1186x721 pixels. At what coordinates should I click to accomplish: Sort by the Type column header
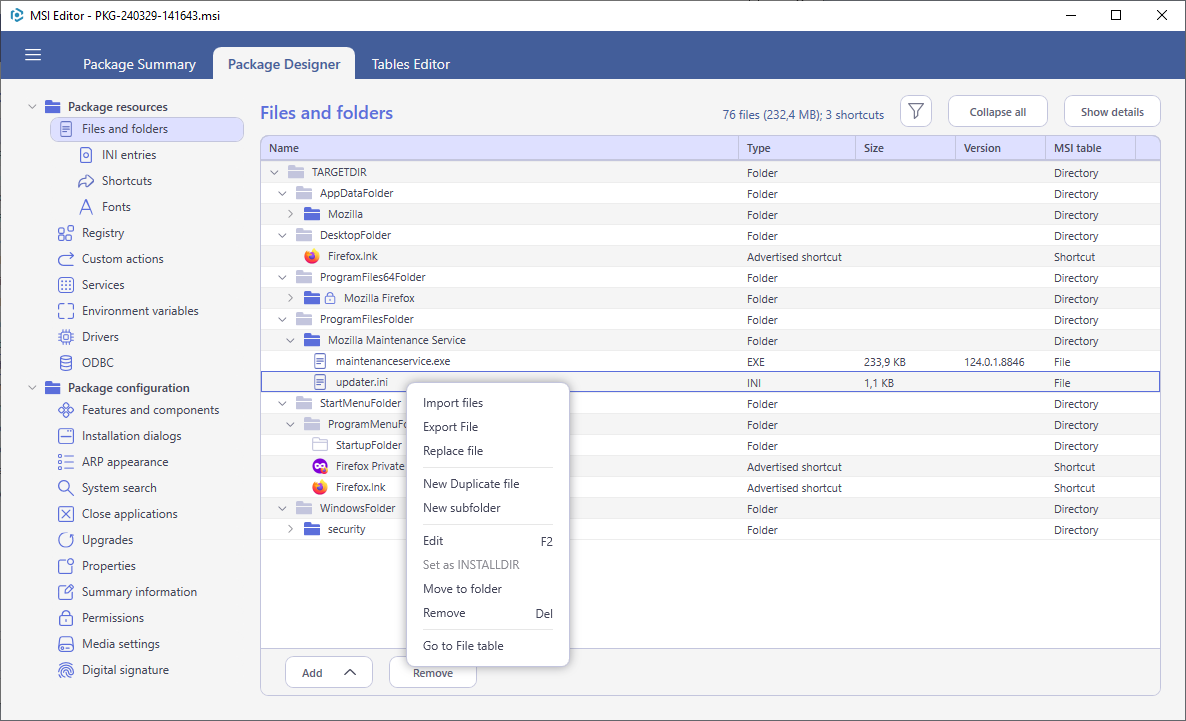pos(796,148)
